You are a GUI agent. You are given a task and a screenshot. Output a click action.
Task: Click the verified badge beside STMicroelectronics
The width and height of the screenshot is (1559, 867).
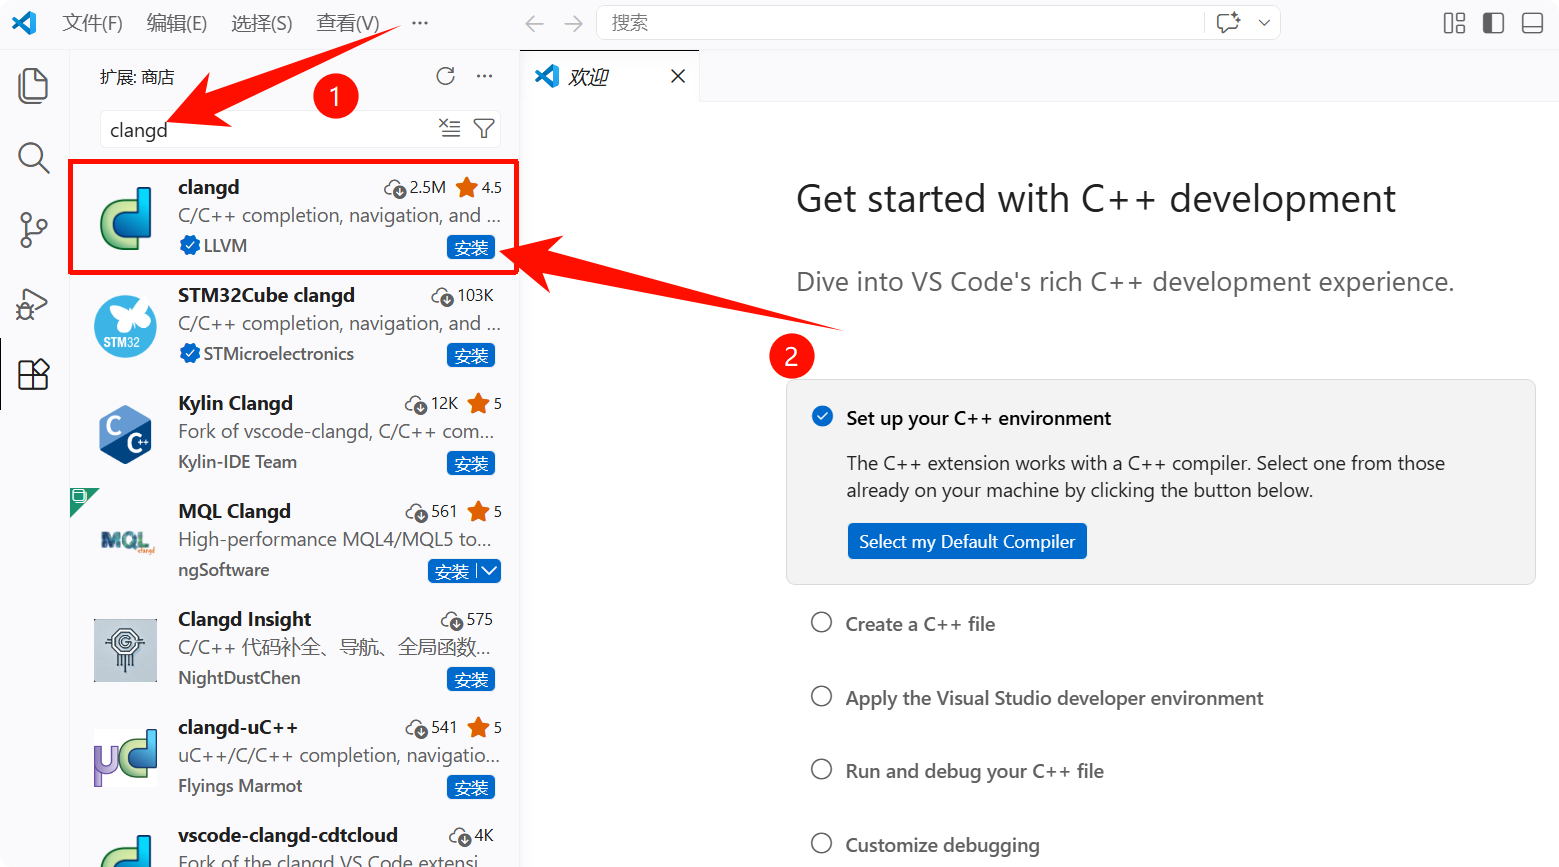(x=190, y=353)
